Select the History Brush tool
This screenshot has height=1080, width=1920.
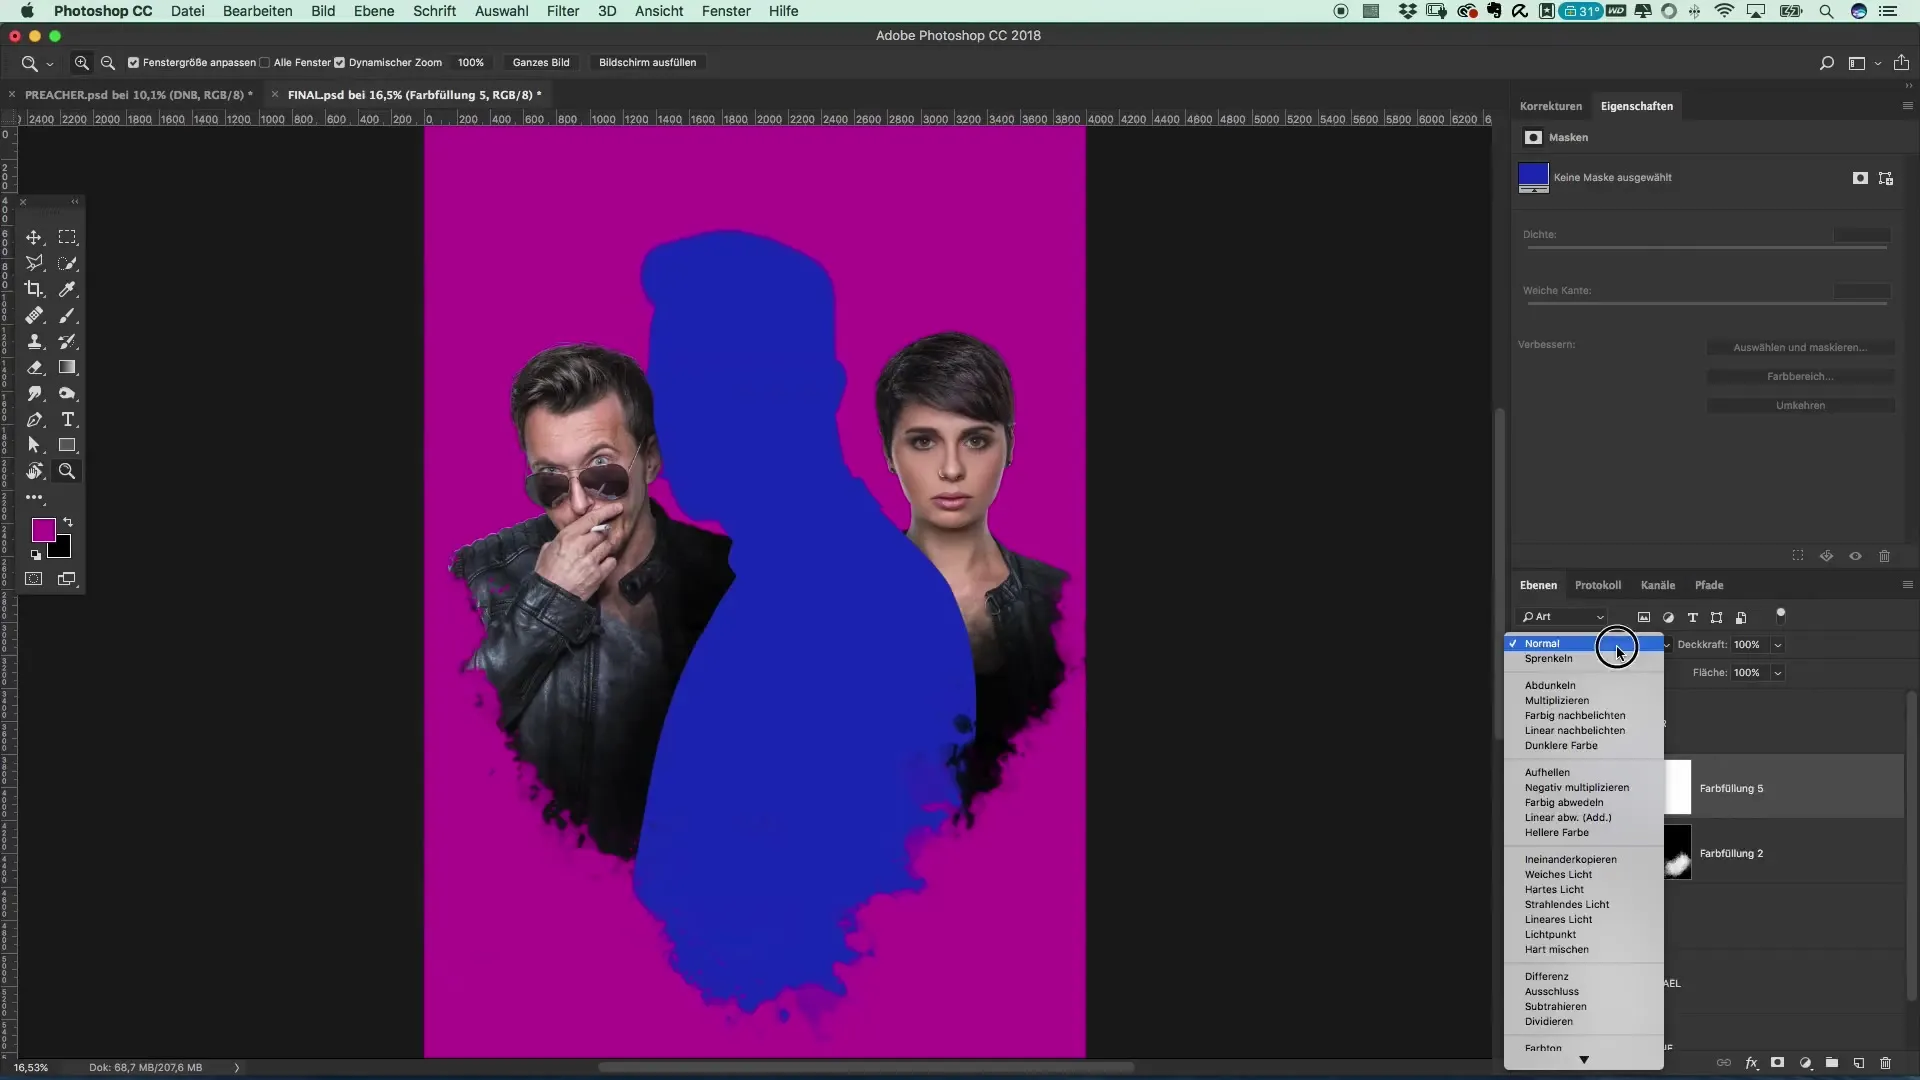pos(67,341)
